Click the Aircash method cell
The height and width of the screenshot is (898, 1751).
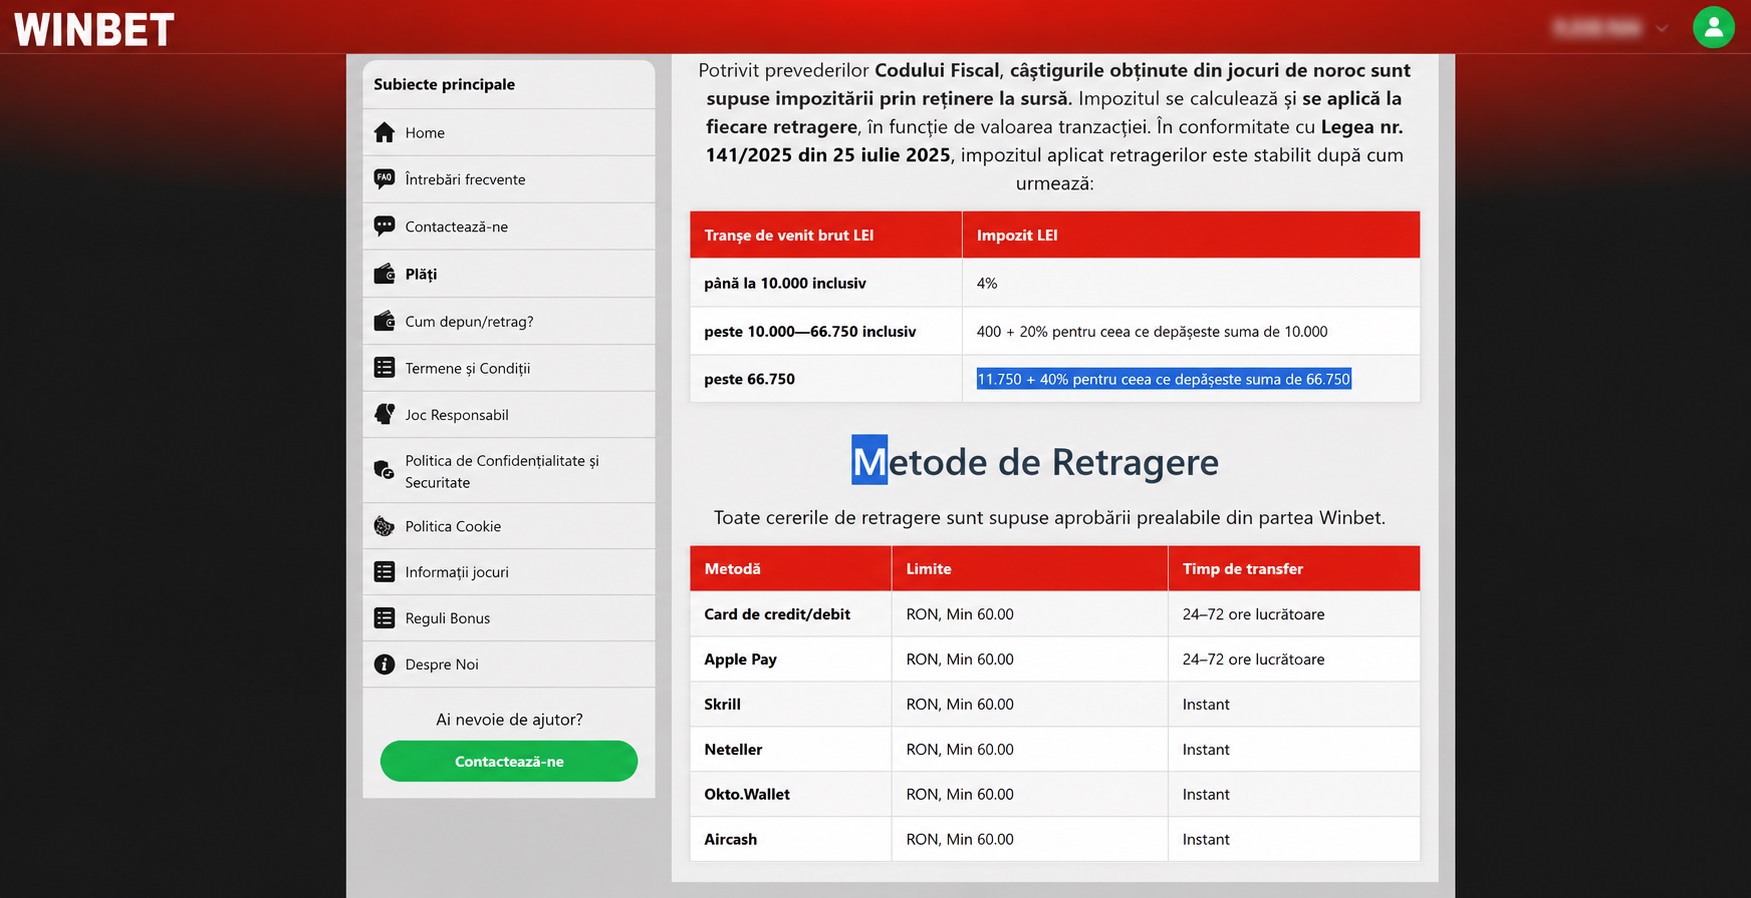tap(791, 839)
